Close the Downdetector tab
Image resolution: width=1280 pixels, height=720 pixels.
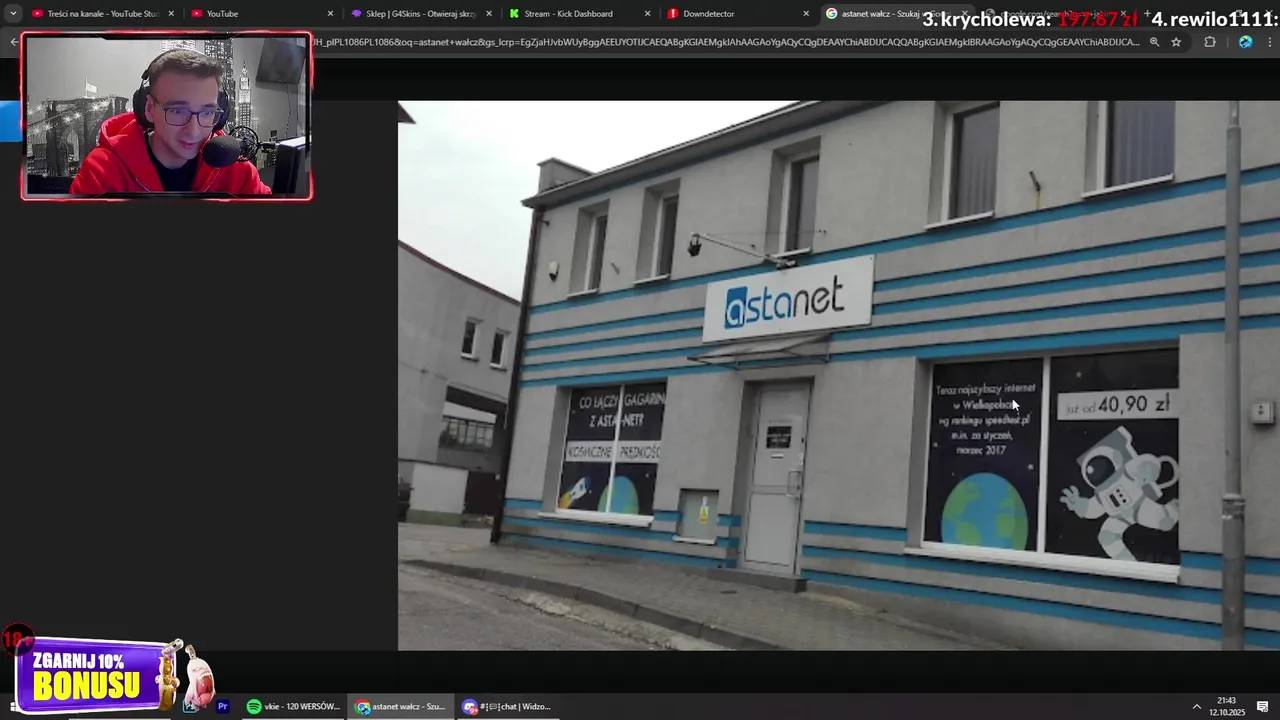pos(806,14)
